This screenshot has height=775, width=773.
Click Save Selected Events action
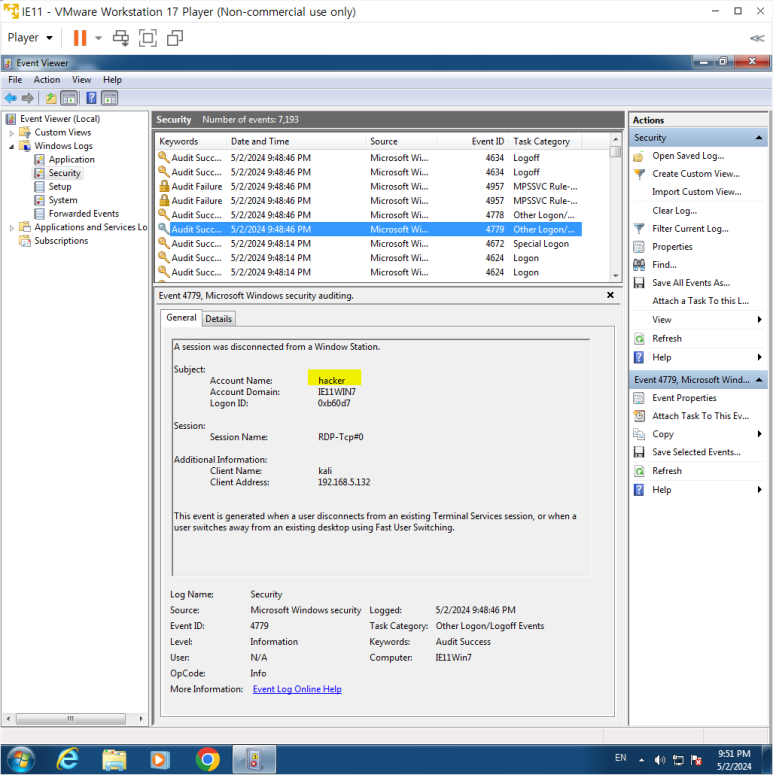(x=696, y=452)
